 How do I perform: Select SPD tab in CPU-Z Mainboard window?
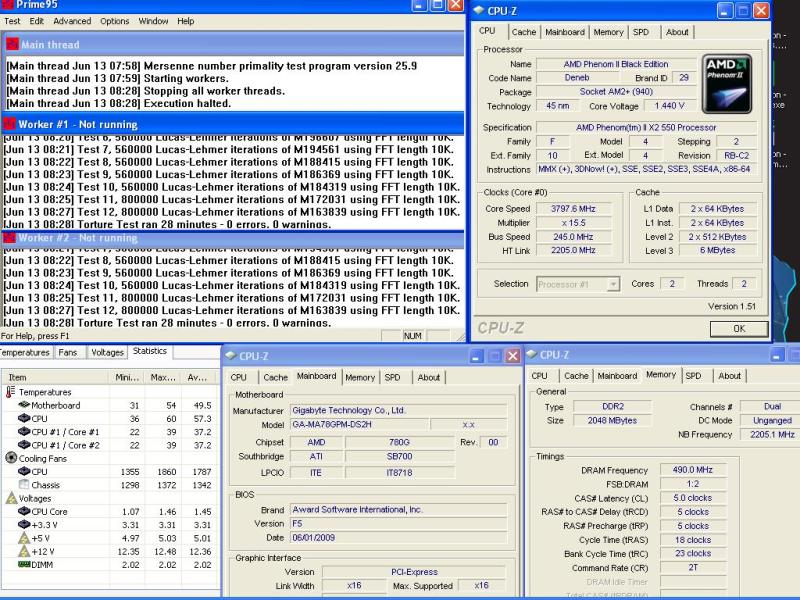[x=392, y=378]
